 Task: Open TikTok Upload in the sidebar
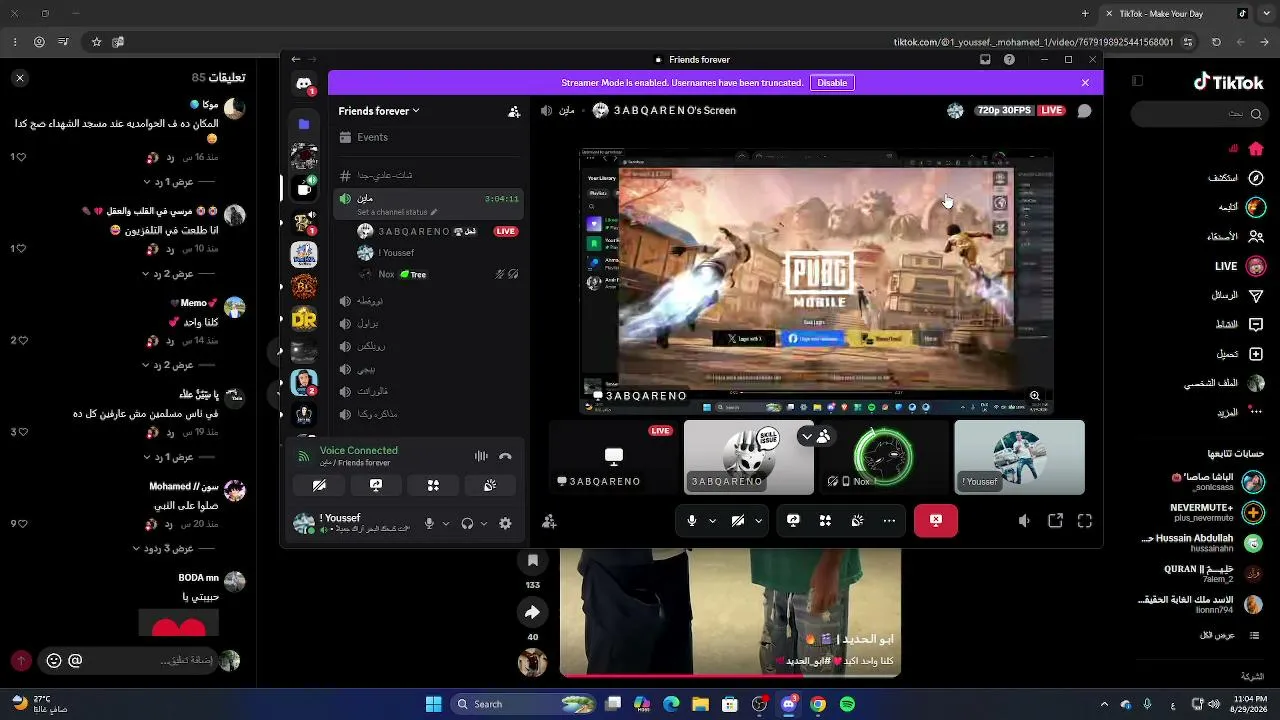coord(1239,354)
